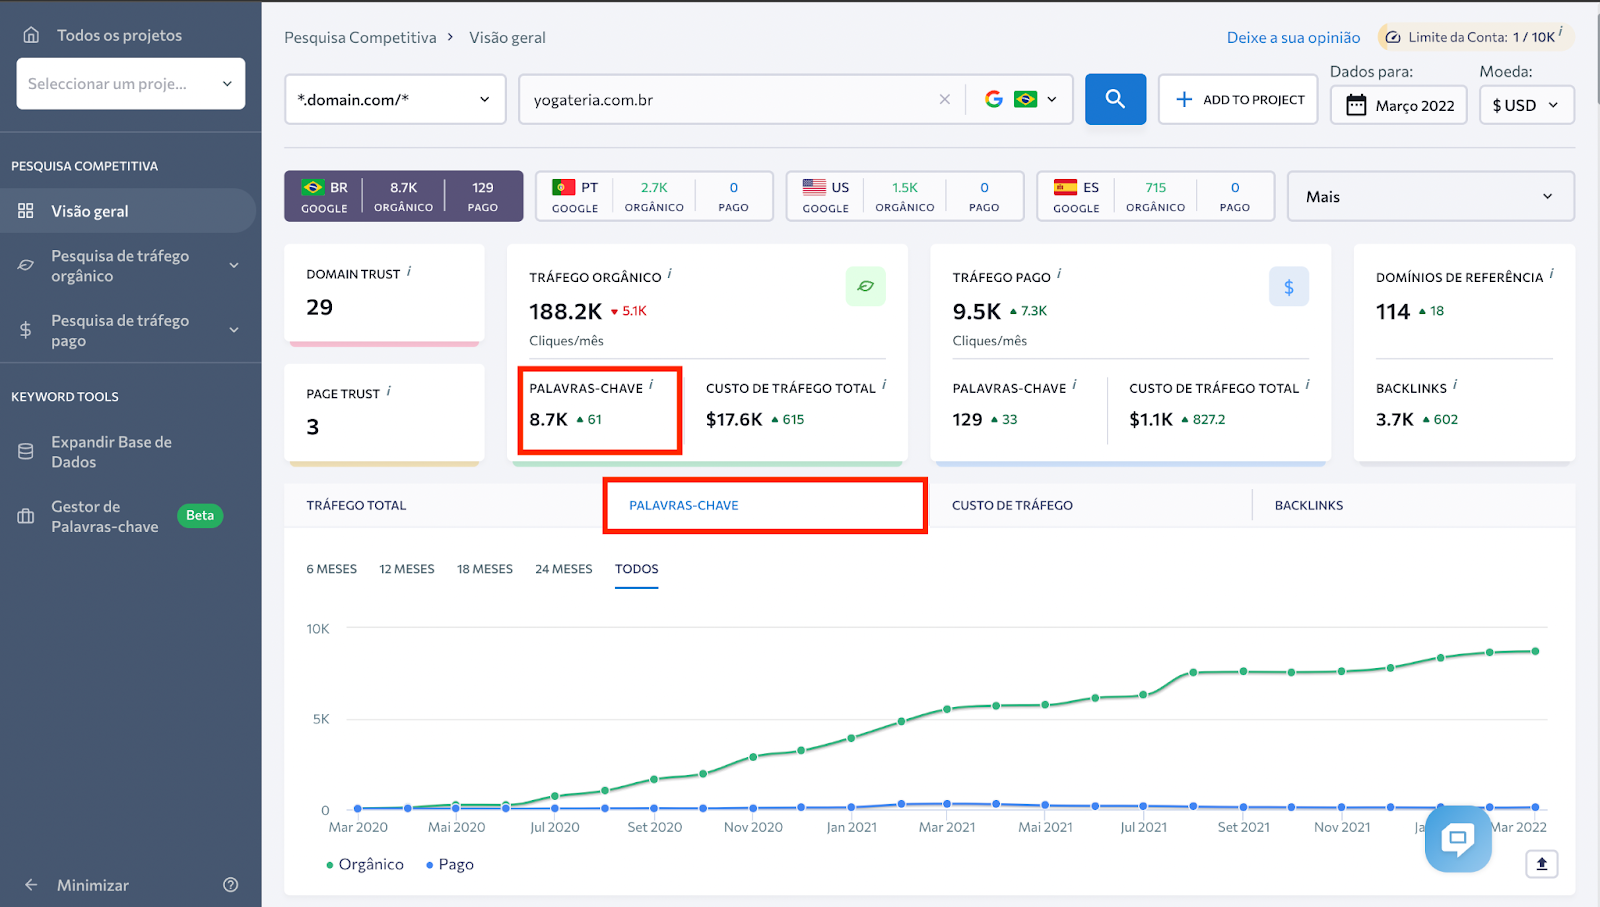Select the ES Google region card
Viewport: 1600px width, 907px height.
click(1155, 196)
